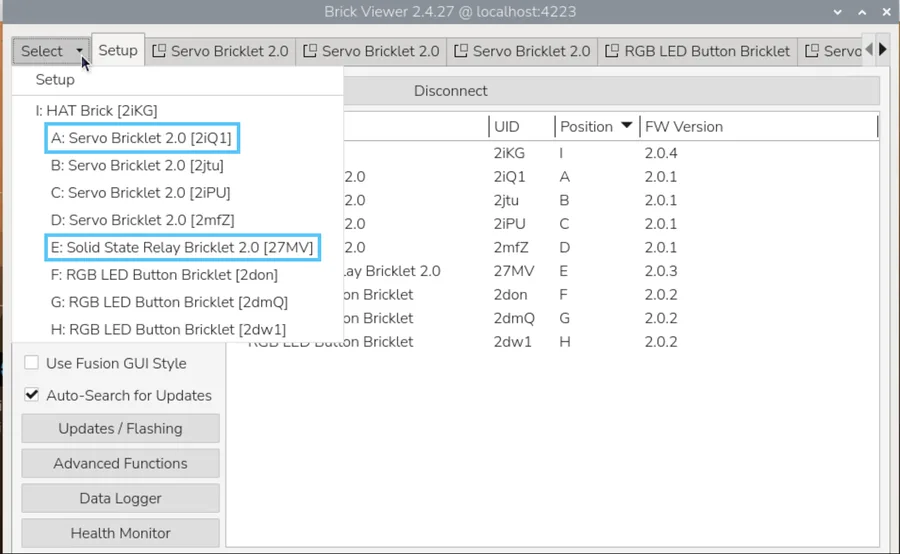Open Advanced Functions
Viewport: 900px width, 554px height.
(121, 463)
